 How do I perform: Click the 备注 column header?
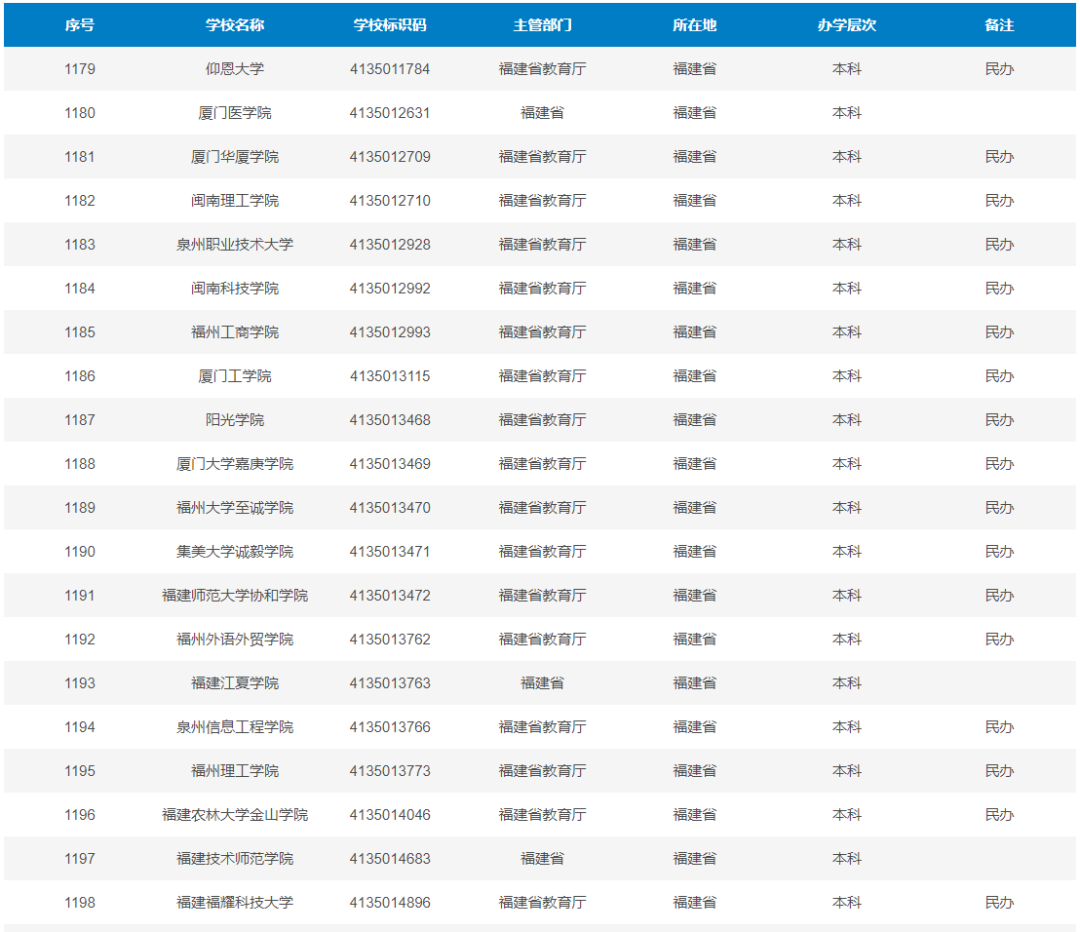pos(1000,26)
